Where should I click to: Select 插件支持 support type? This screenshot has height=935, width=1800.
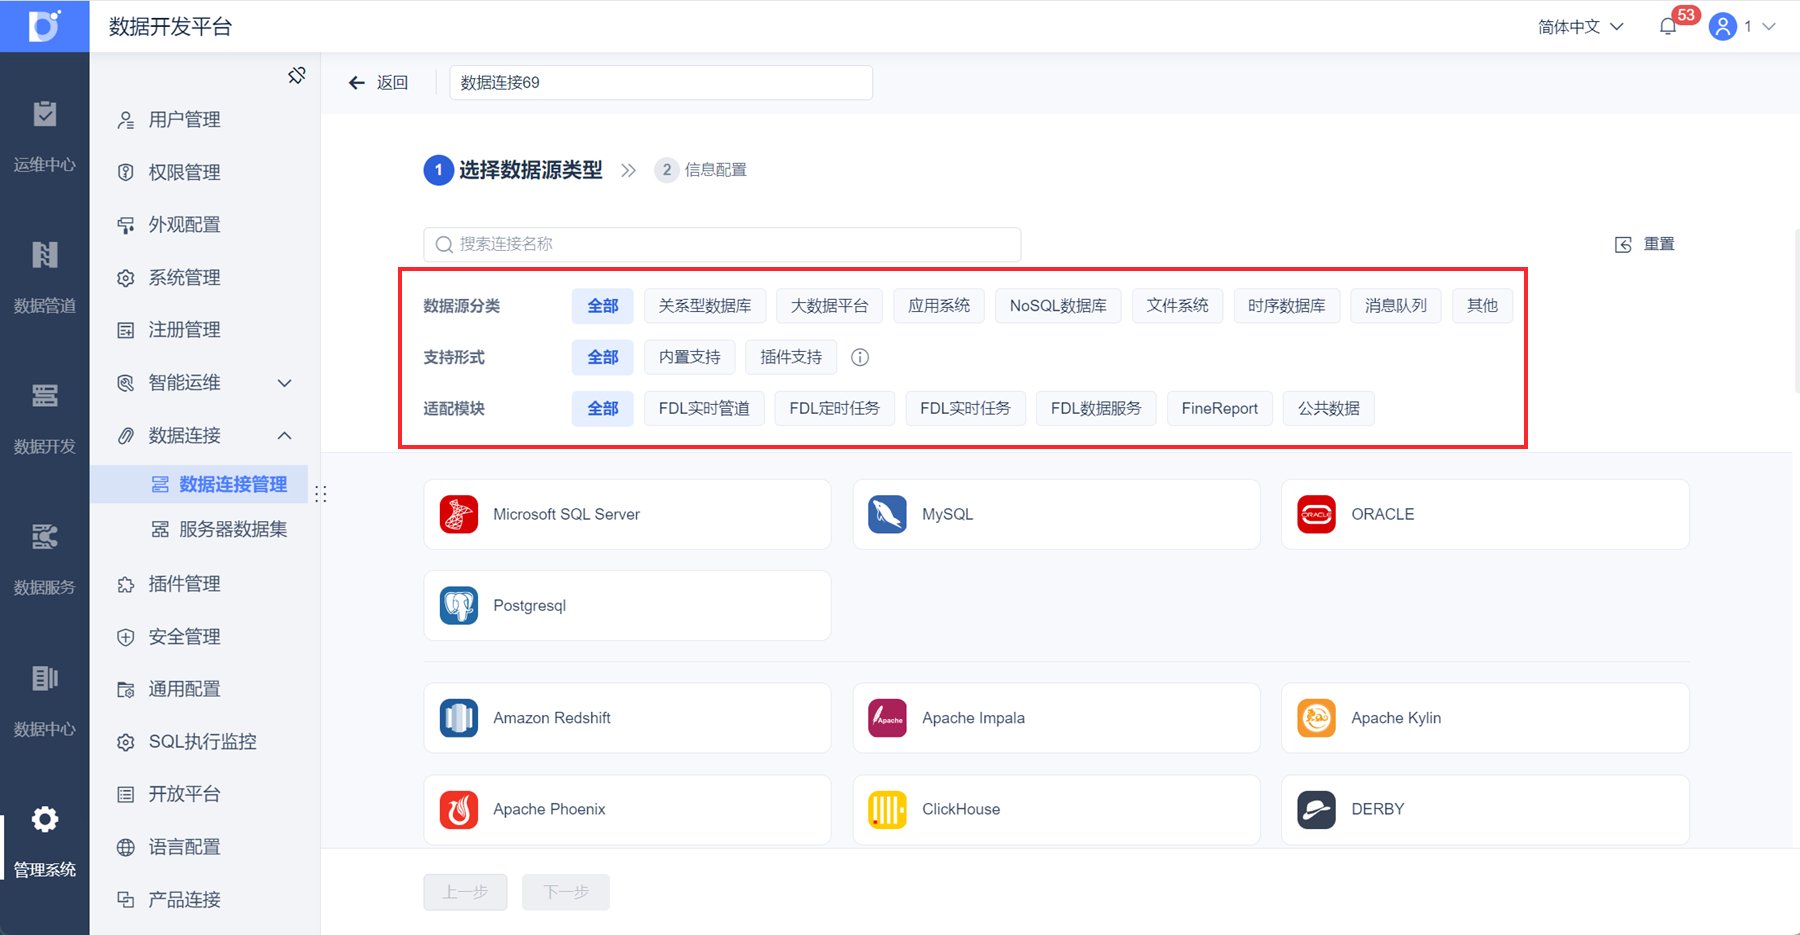coord(791,357)
